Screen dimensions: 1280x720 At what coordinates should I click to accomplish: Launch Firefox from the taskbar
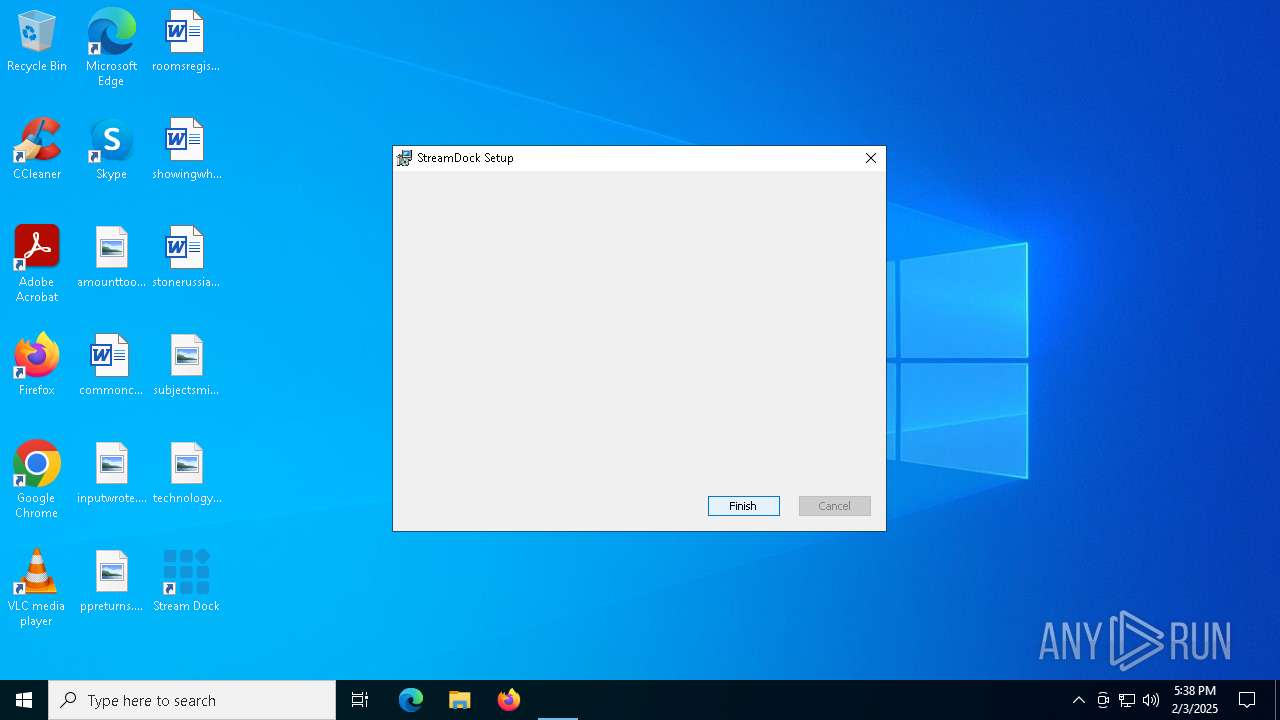pos(509,700)
